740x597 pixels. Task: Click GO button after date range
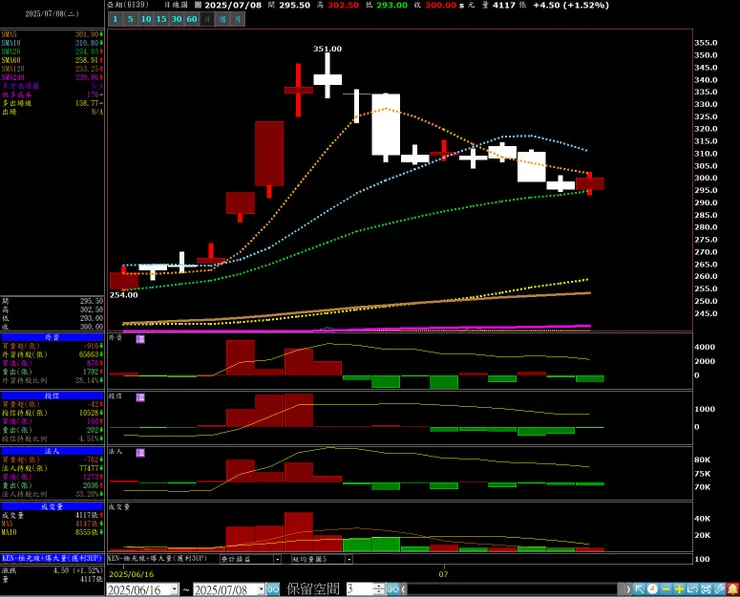(x=273, y=589)
